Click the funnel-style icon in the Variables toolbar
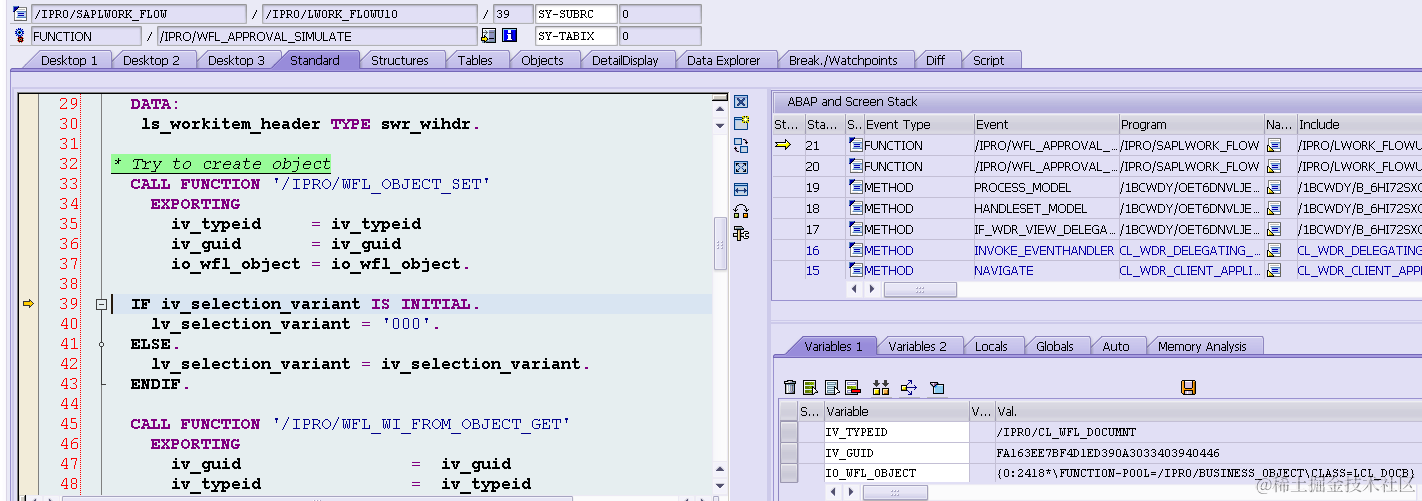Viewport: 1422px width, 501px height. coord(937,387)
